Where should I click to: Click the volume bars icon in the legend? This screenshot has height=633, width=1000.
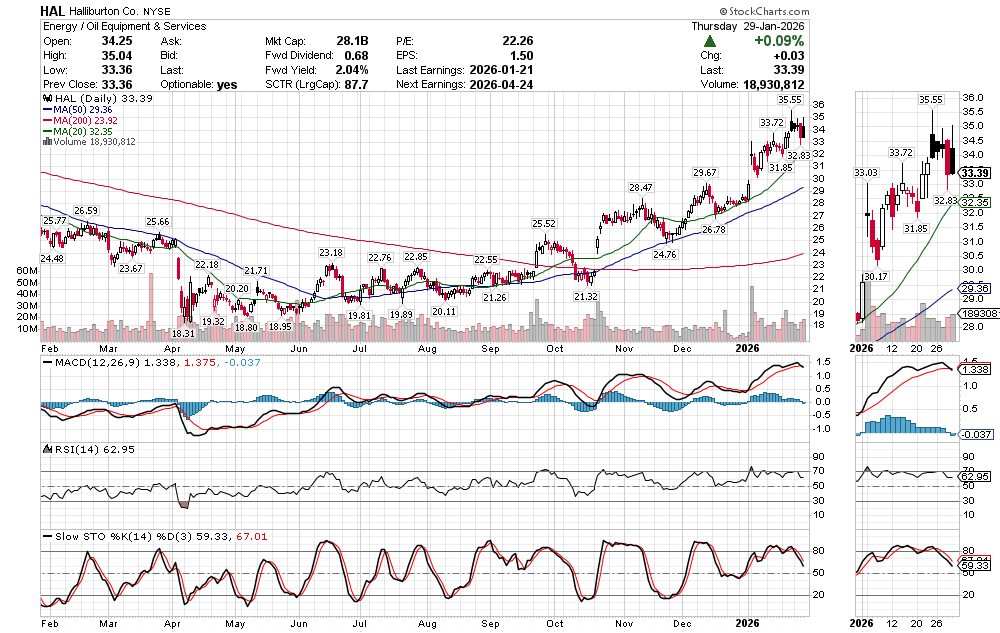[45, 142]
